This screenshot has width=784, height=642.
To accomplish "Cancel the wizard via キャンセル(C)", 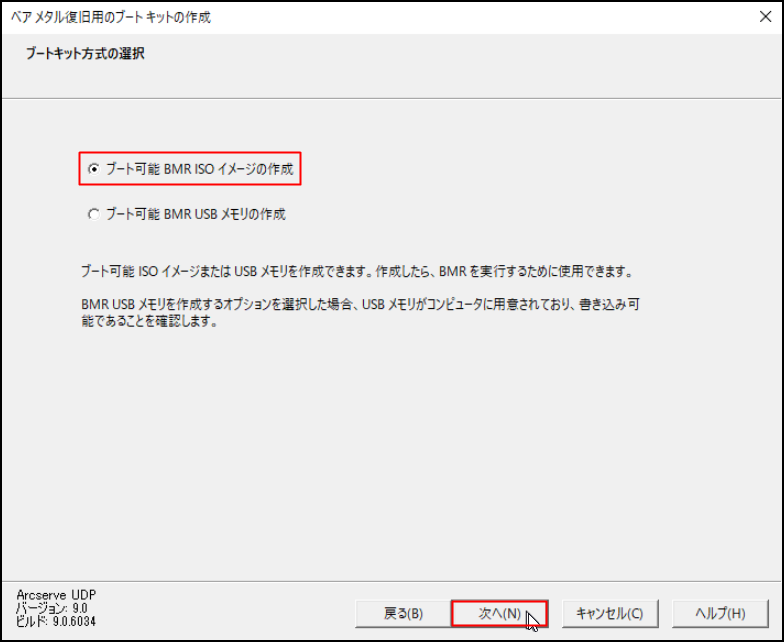I will [x=610, y=614].
